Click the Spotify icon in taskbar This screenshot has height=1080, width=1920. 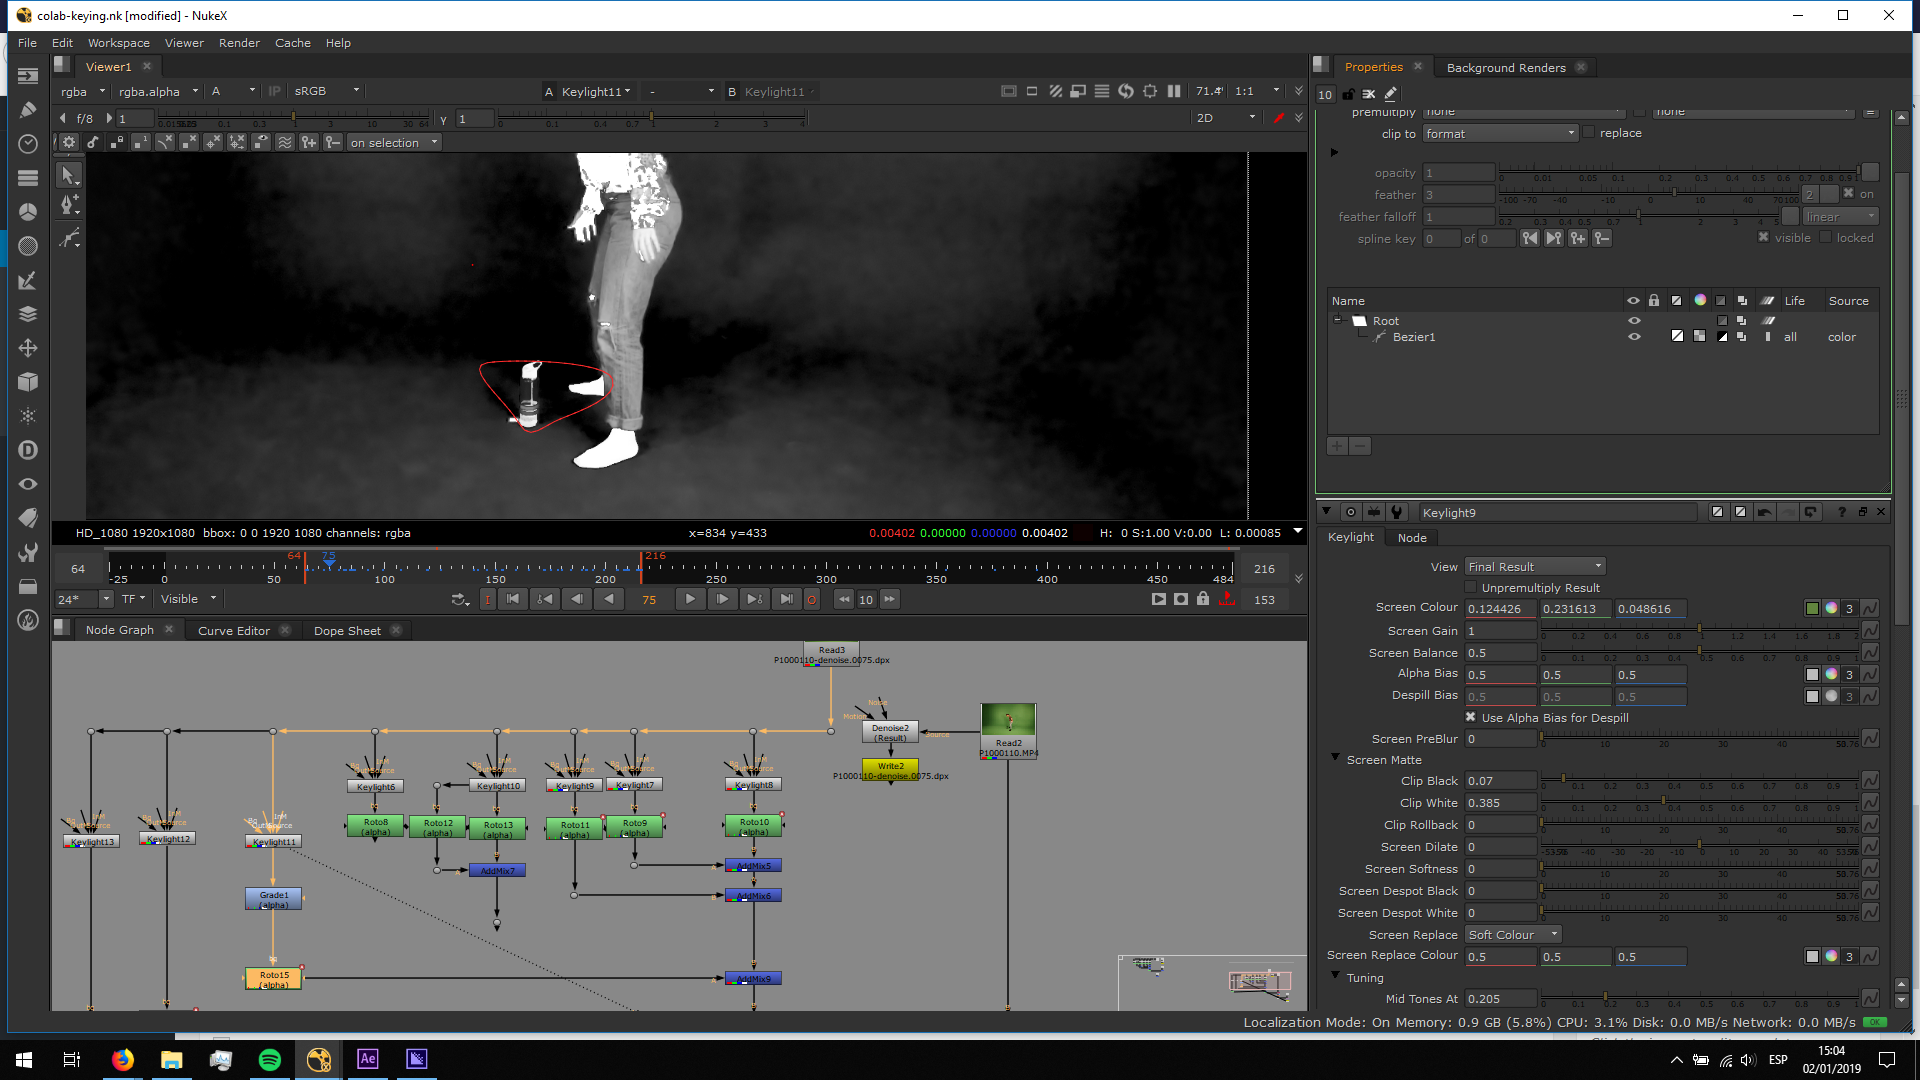(x=269, y=1060)
